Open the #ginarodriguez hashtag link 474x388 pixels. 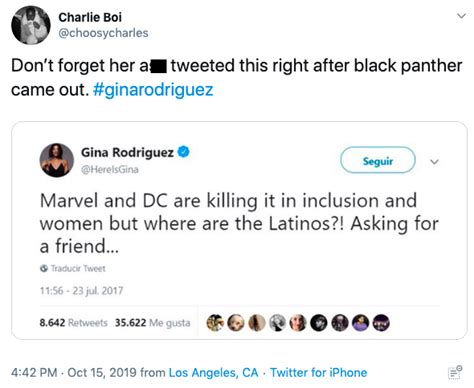pos(153,90)
